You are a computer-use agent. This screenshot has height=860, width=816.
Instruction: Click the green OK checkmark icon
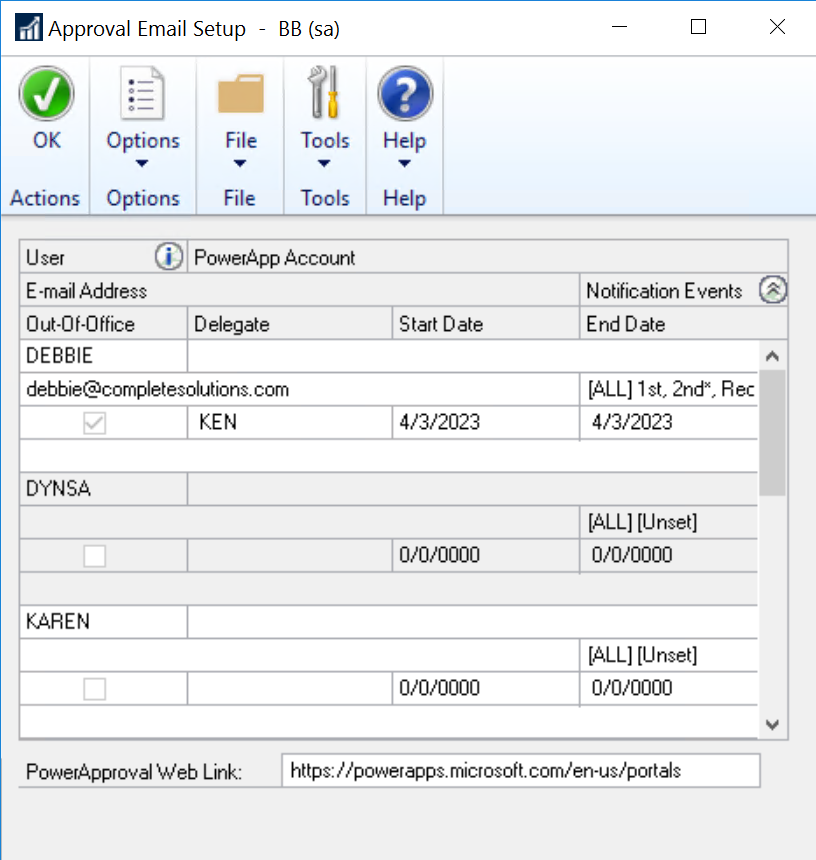point(46,94)
